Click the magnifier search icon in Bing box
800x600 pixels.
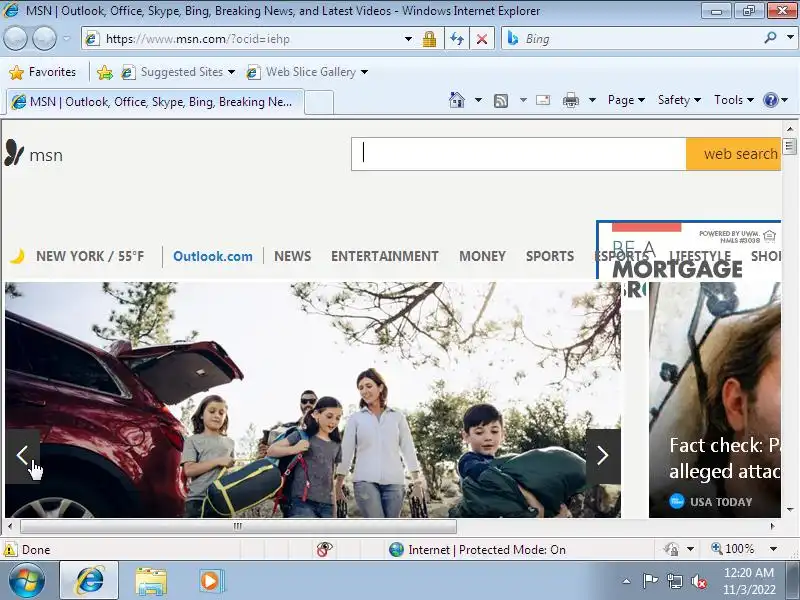(770, 38)
